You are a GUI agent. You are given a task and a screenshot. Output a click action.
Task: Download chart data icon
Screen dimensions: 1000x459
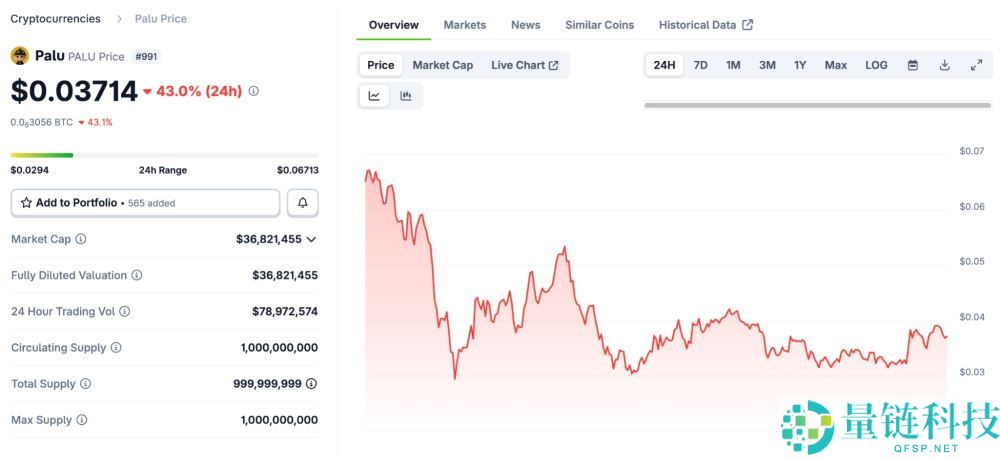[944, 65]
